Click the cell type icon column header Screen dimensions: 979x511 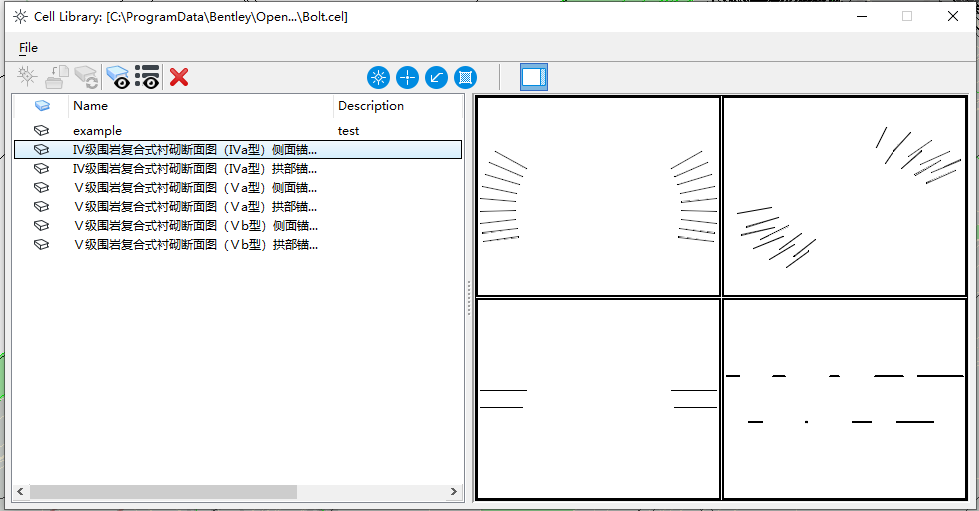[x=42, y=106]
